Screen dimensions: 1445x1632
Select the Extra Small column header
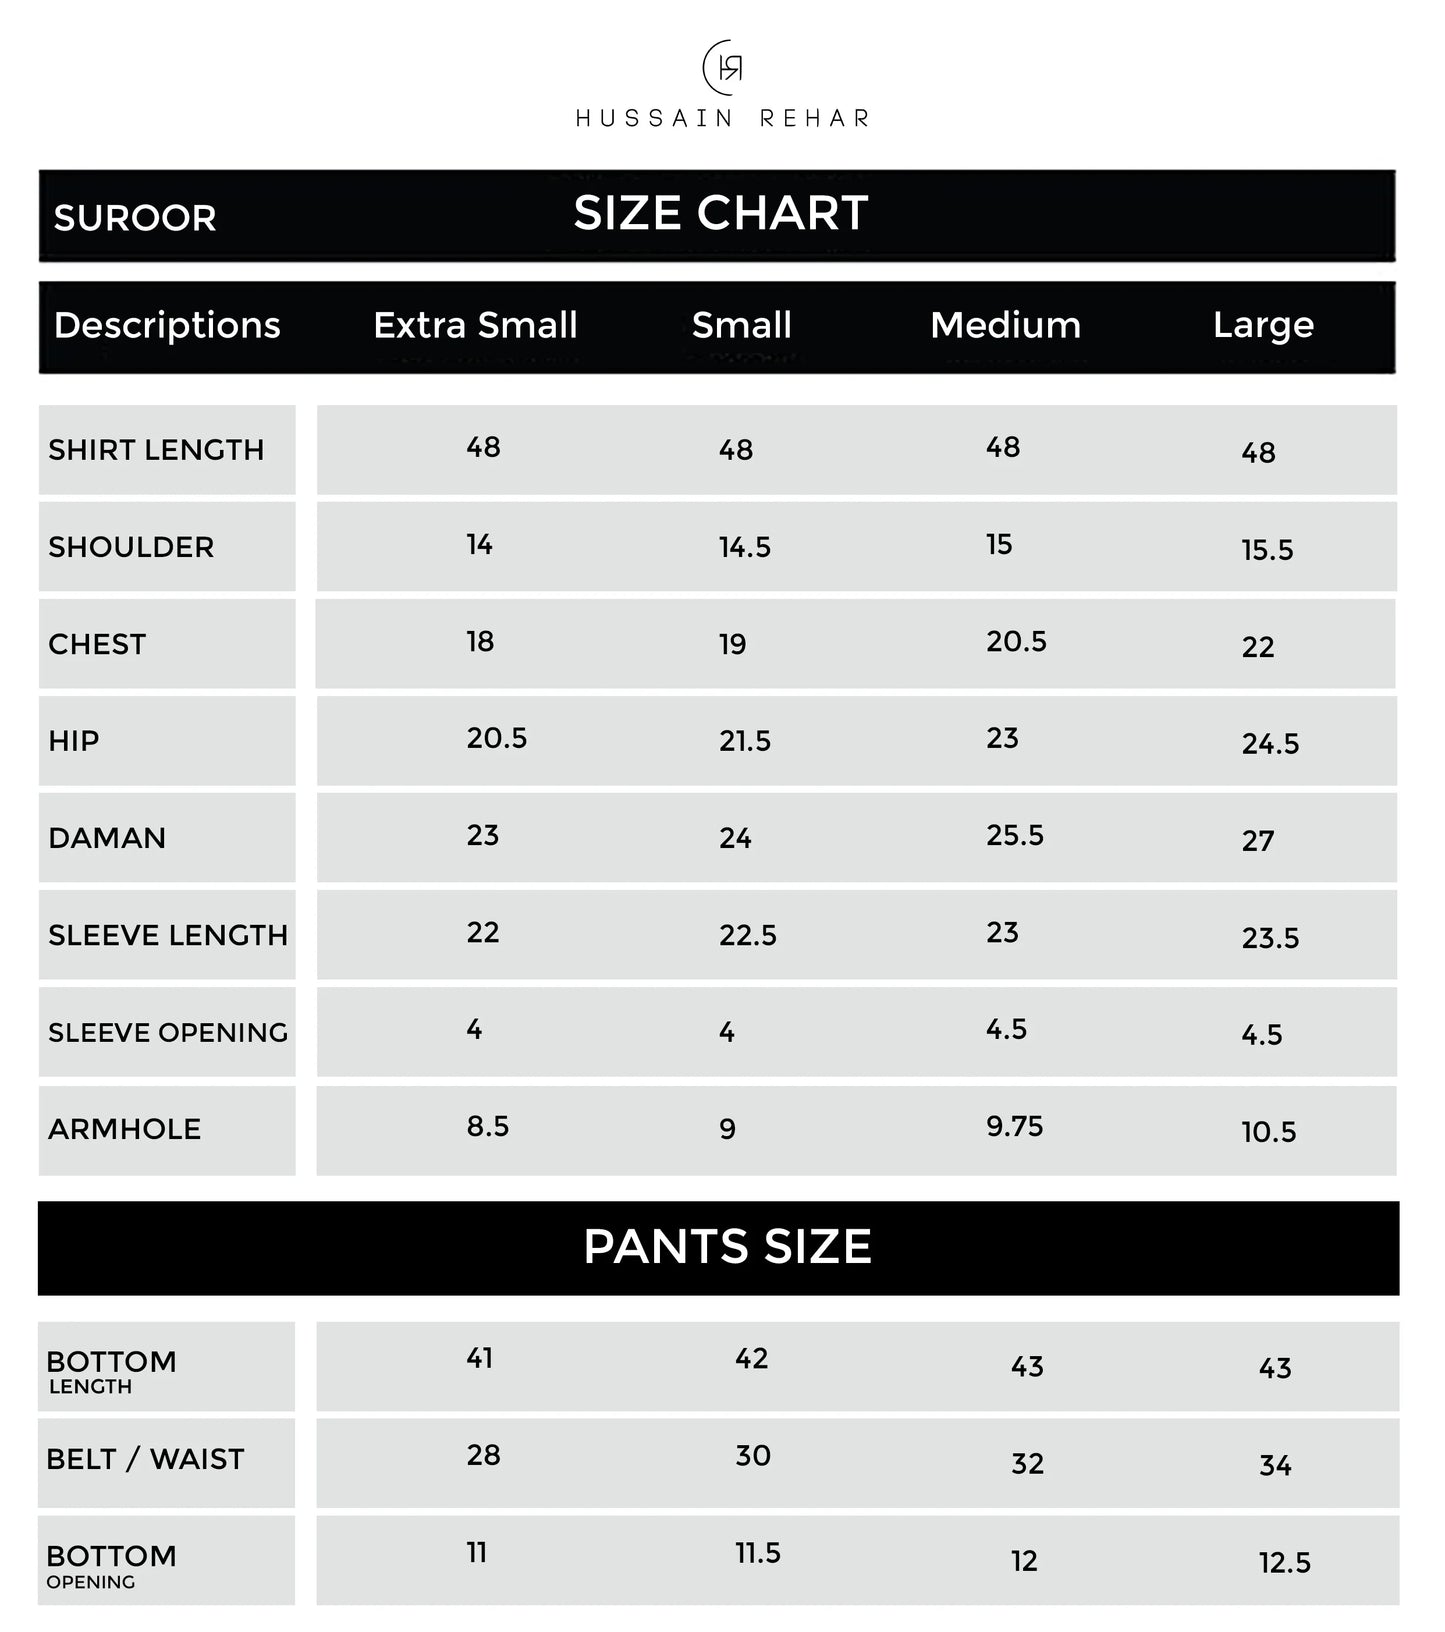pyautogui.click(x=475, y=325)
